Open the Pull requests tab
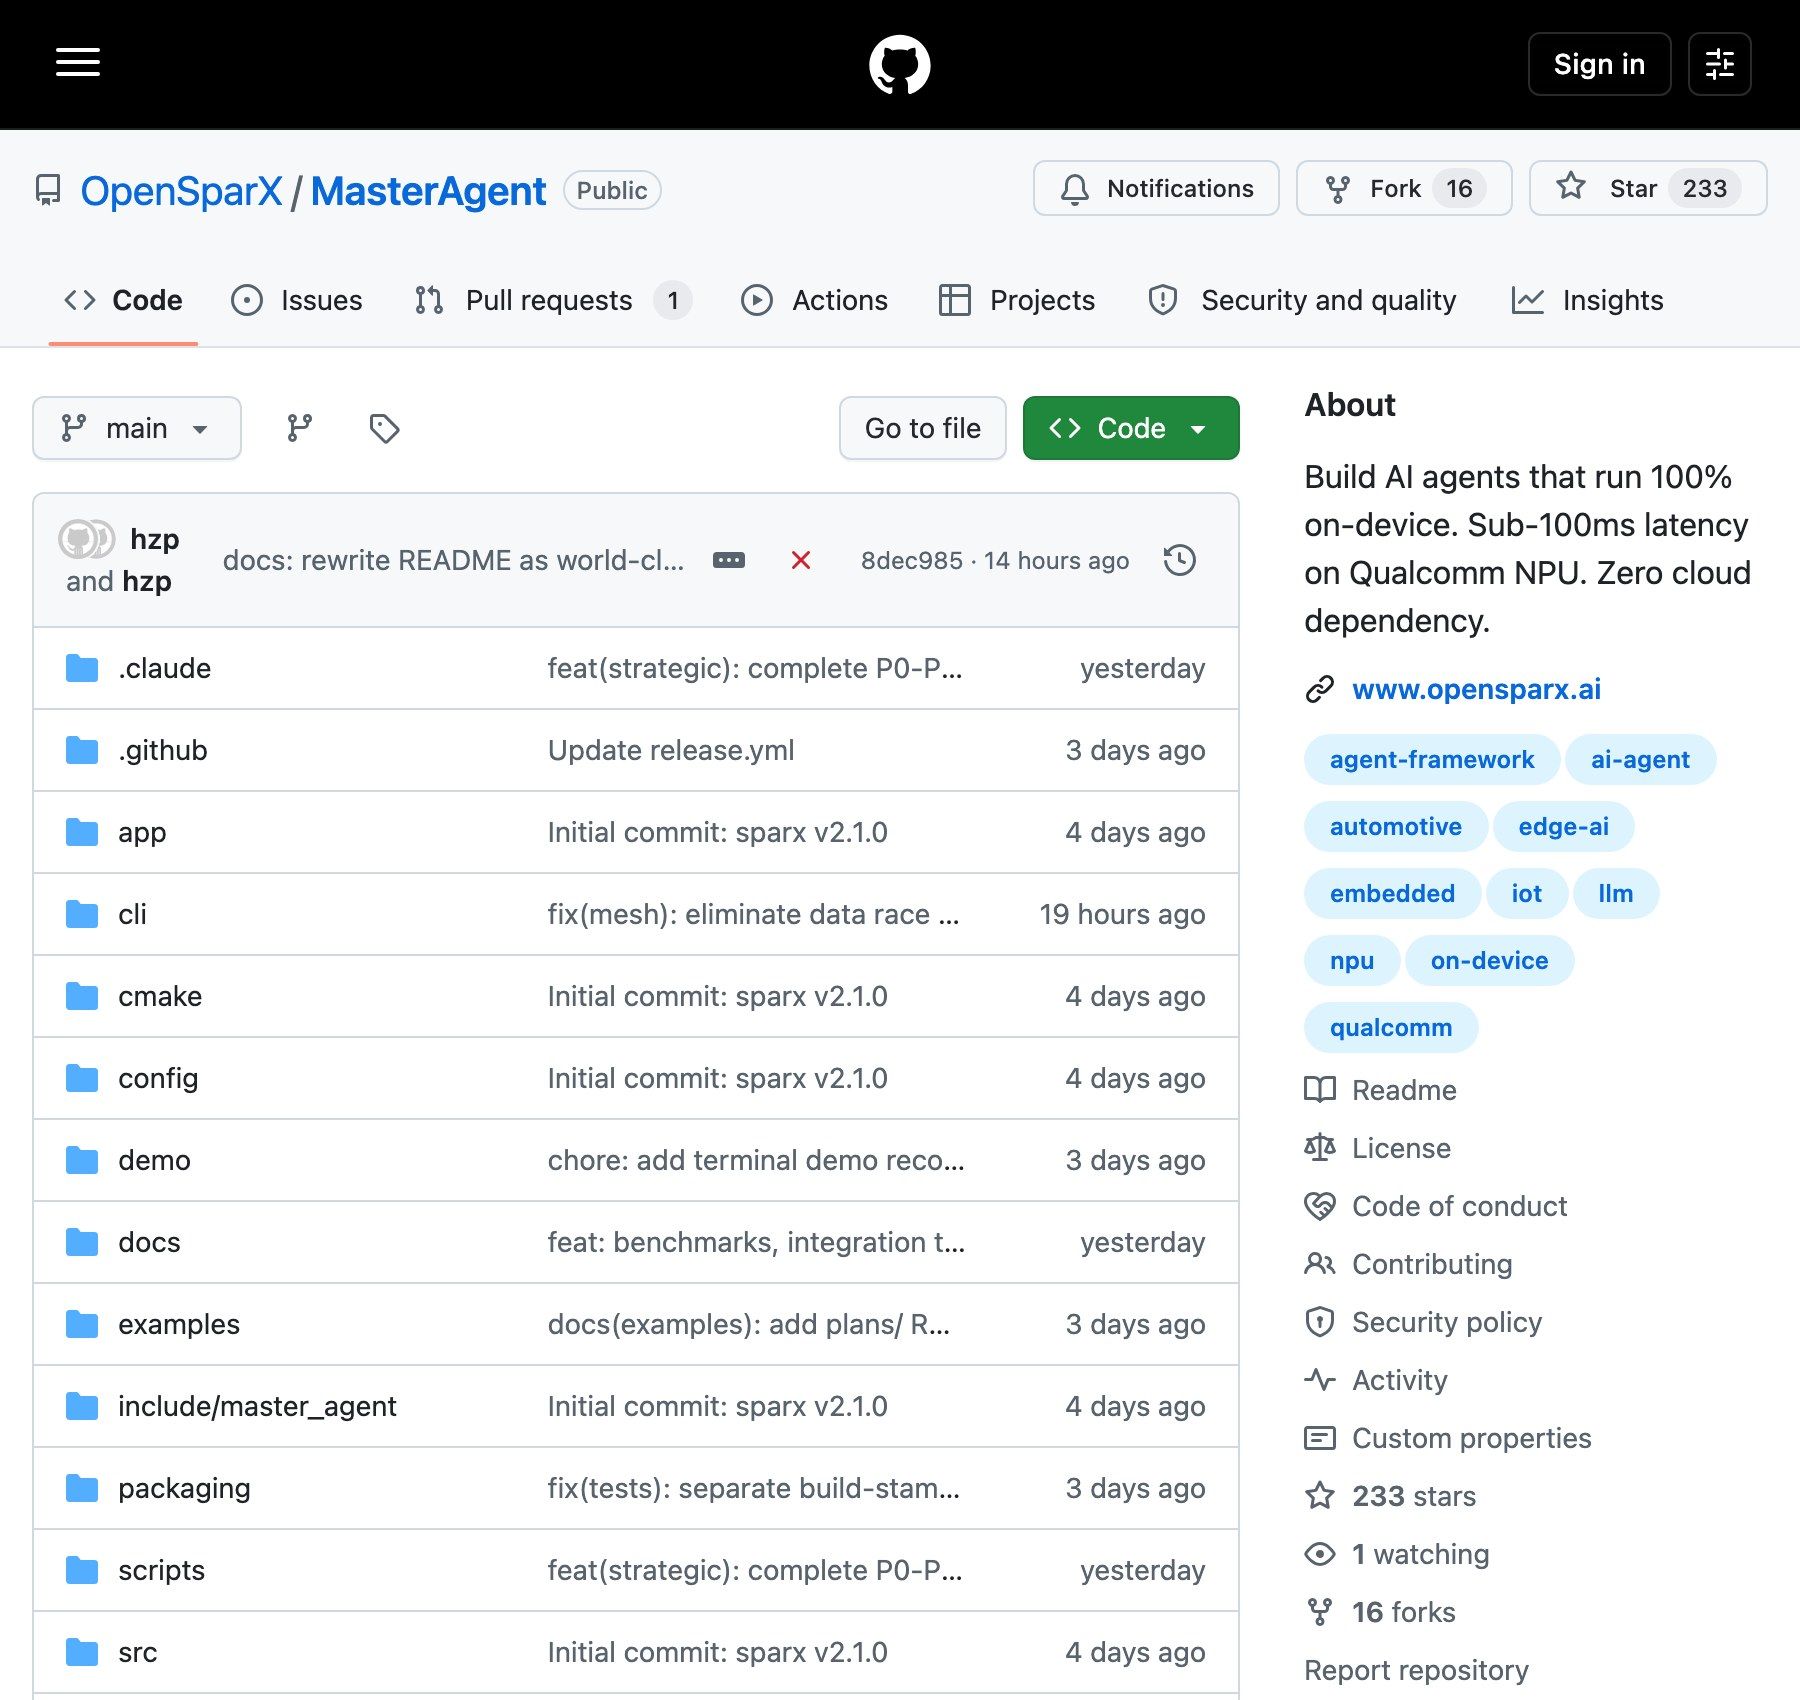 coord(553,300)
